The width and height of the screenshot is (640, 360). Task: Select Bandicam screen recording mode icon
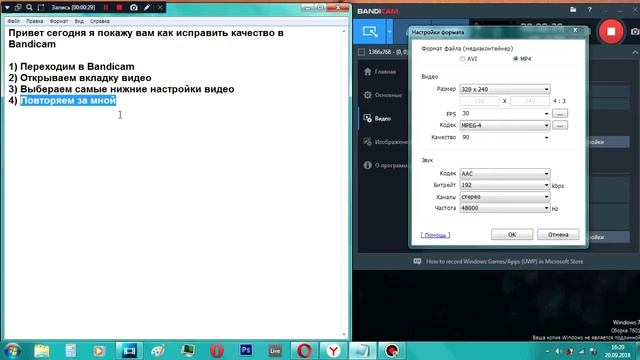[x=370, y=31]
